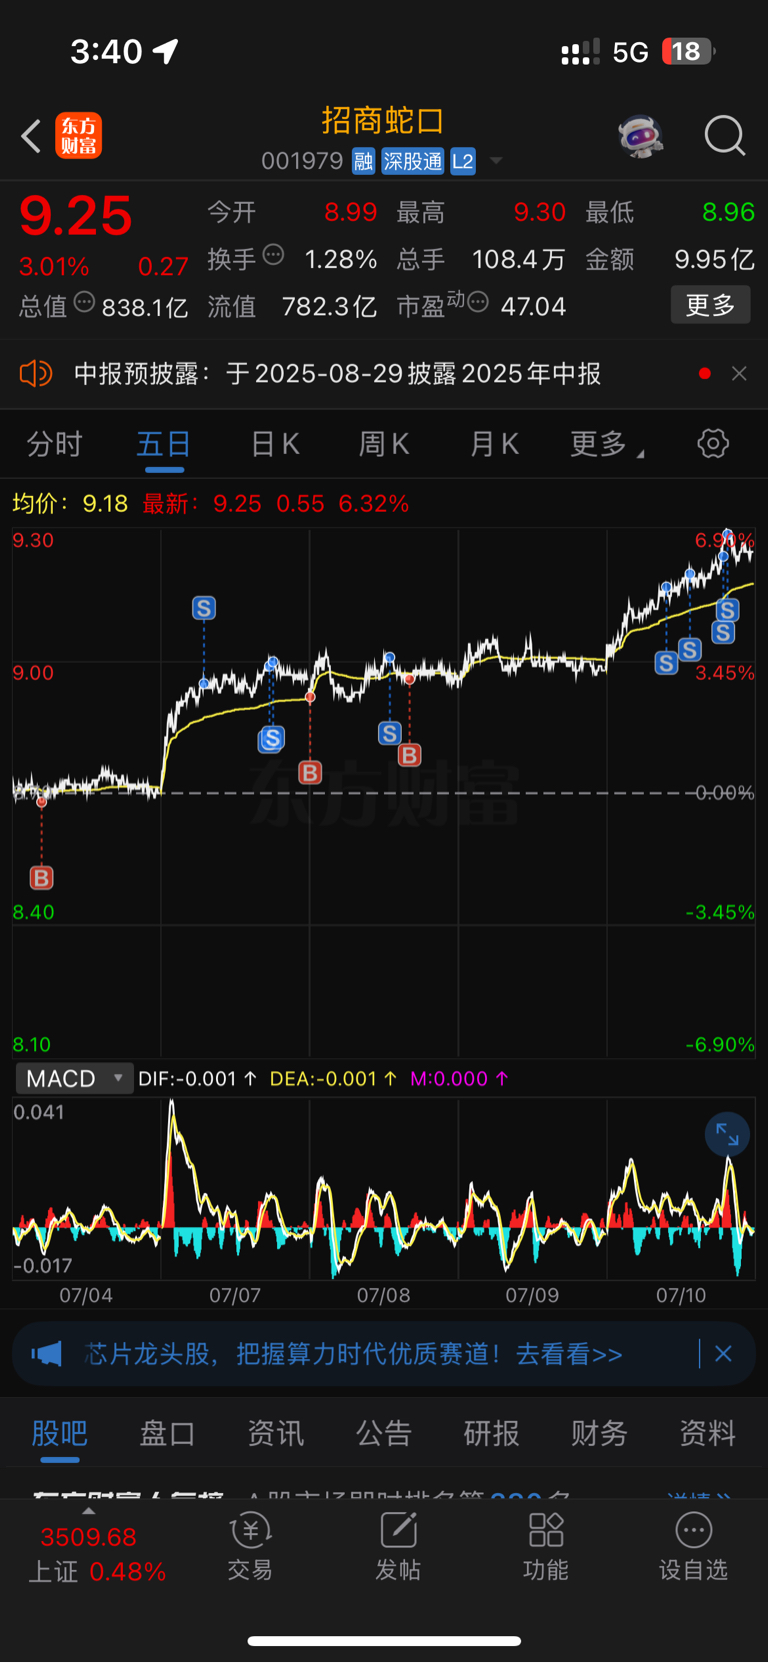Open the 研报 tab
This screenshot has height=1663, width=768.
(x=491, y=1433)
